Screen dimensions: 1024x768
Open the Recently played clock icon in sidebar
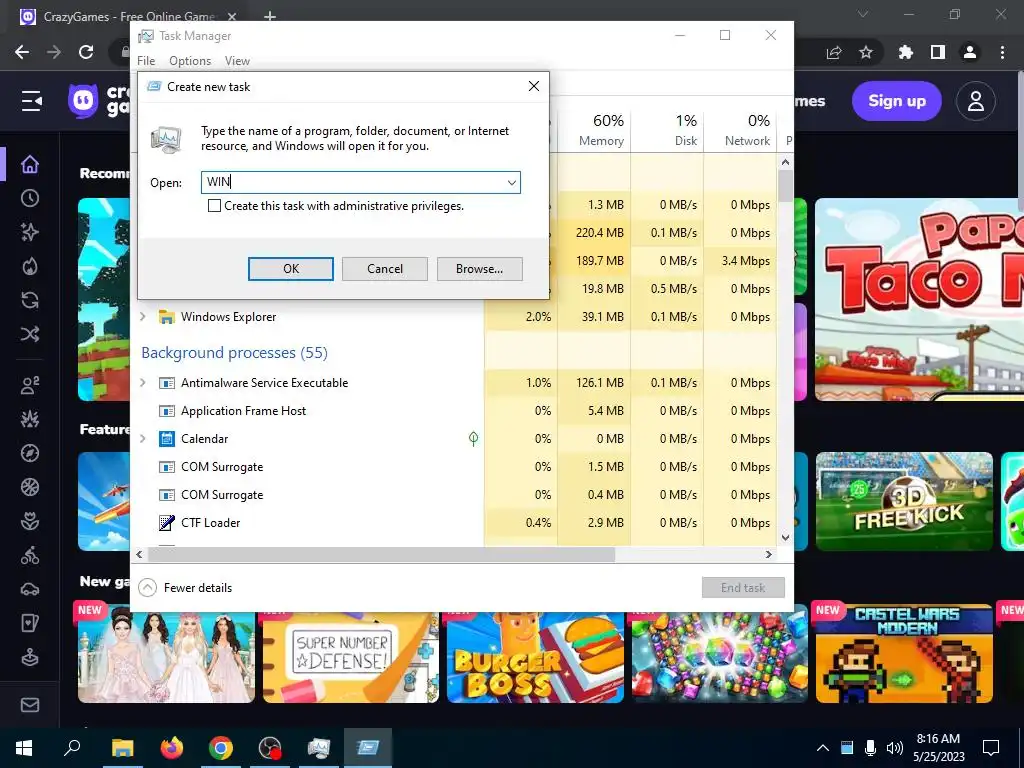click(x=30, y=199)
